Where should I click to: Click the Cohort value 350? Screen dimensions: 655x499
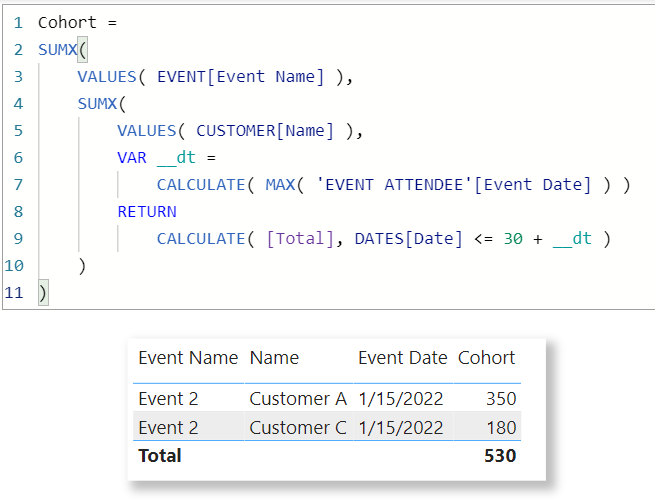pyautogui.click(x=501, y=399)
